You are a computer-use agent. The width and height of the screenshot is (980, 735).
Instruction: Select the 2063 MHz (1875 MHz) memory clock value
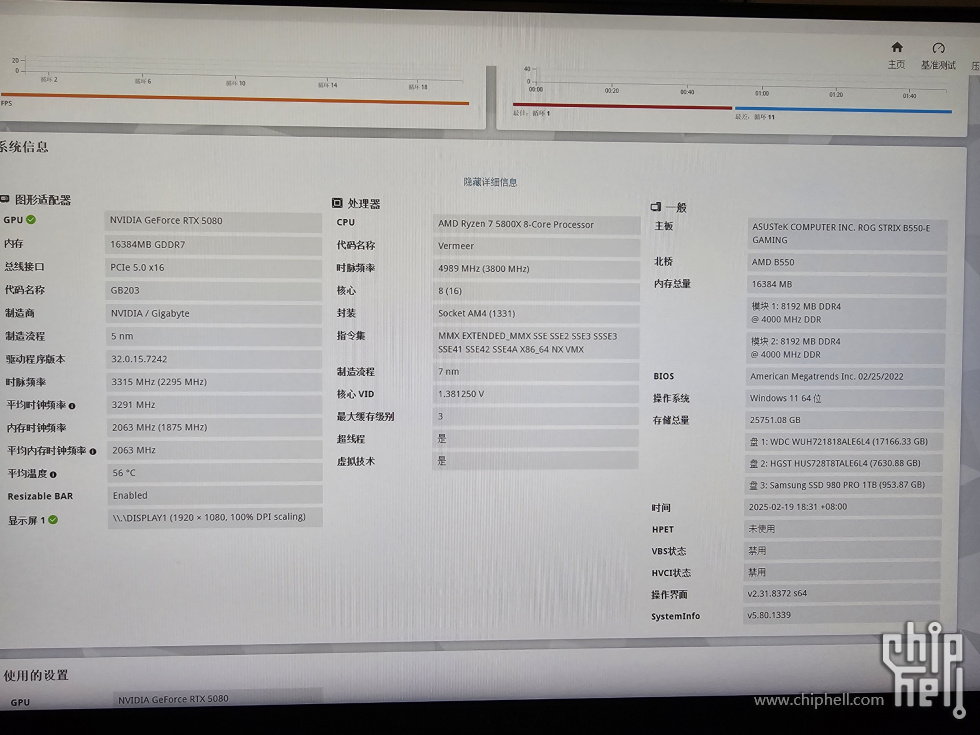point(214,428)
